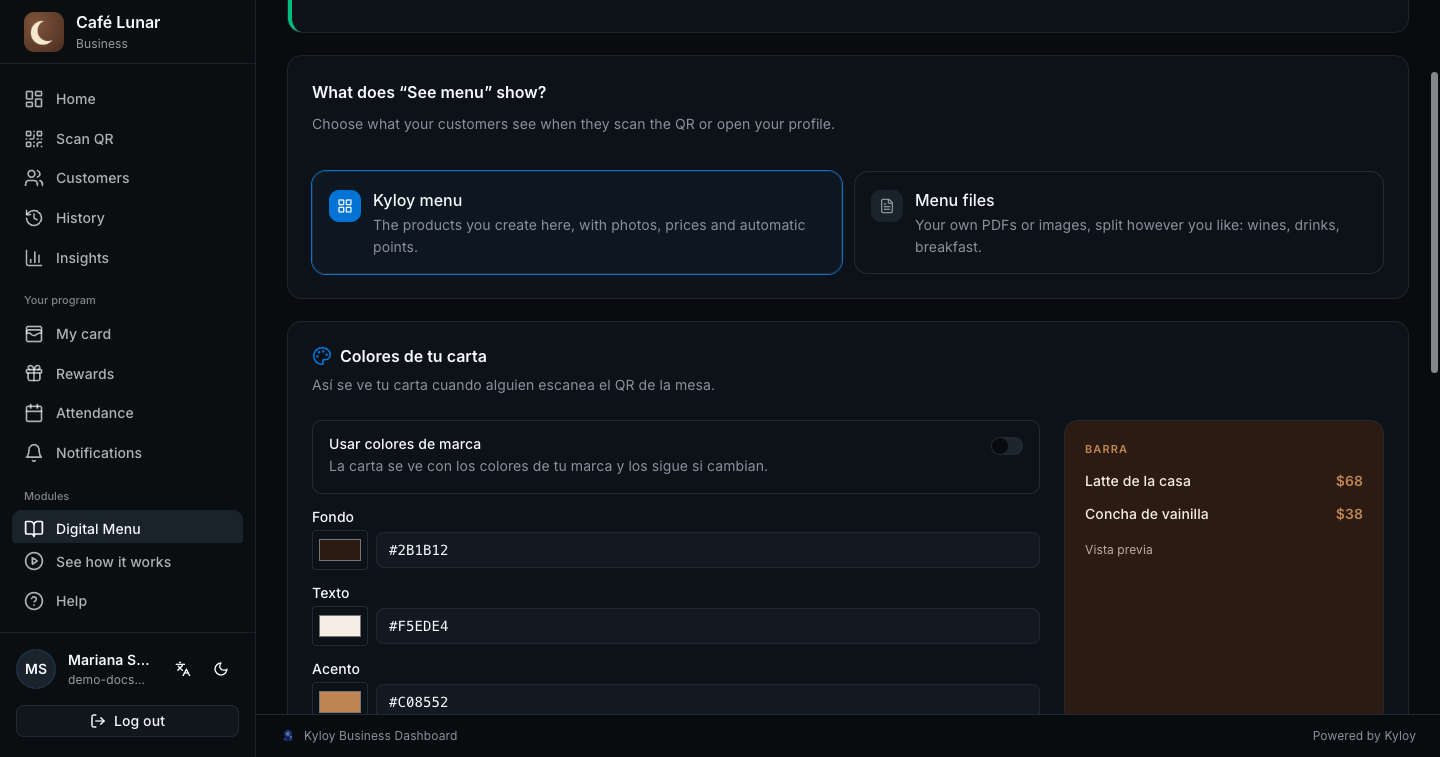Click the palette icon beside Colores de tu carta
This screenshot has height=757, width=1440.
click(322, 356)
